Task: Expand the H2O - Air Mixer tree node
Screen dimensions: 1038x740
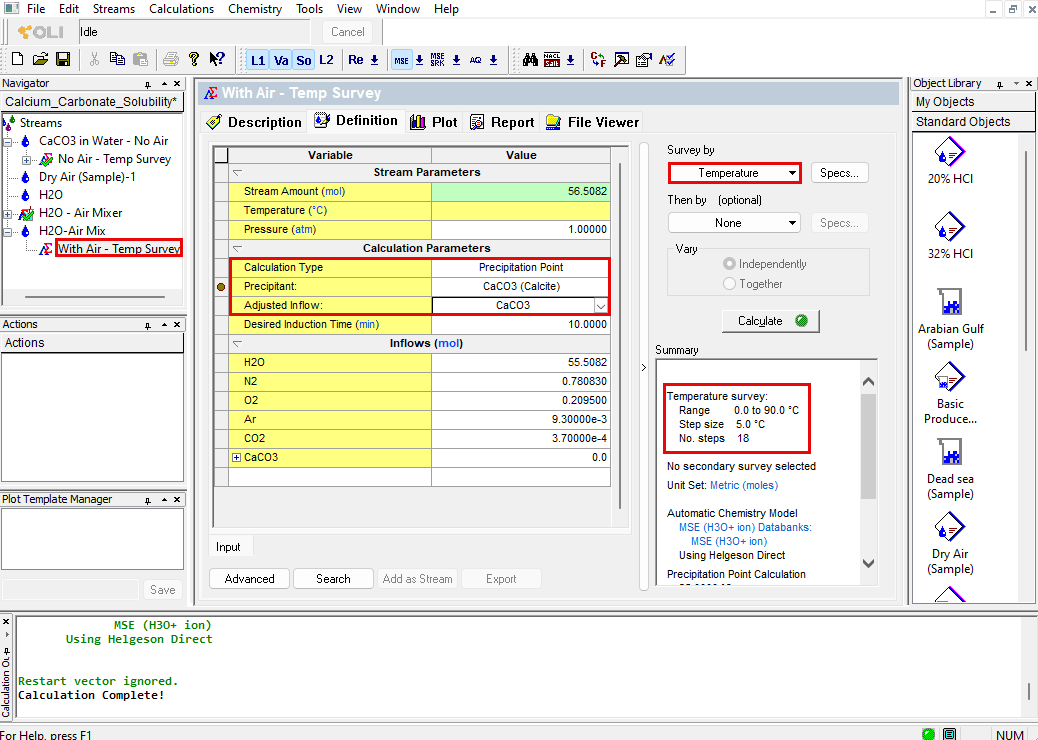Action: (x=7, y=213)
